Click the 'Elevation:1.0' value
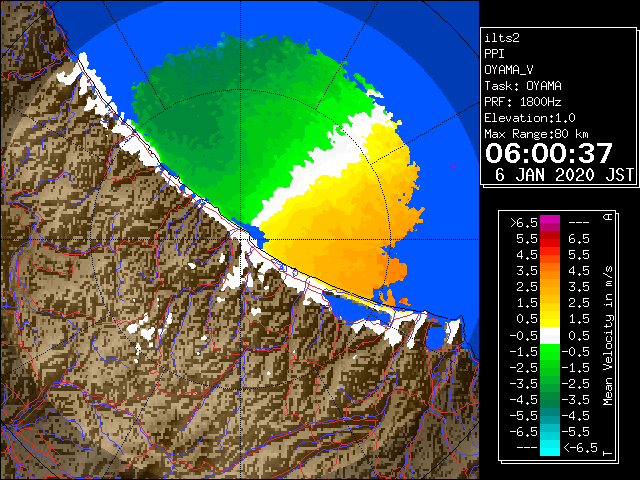Image resolution: width=640 pixels, height=480 pixels. click(530, 118)
